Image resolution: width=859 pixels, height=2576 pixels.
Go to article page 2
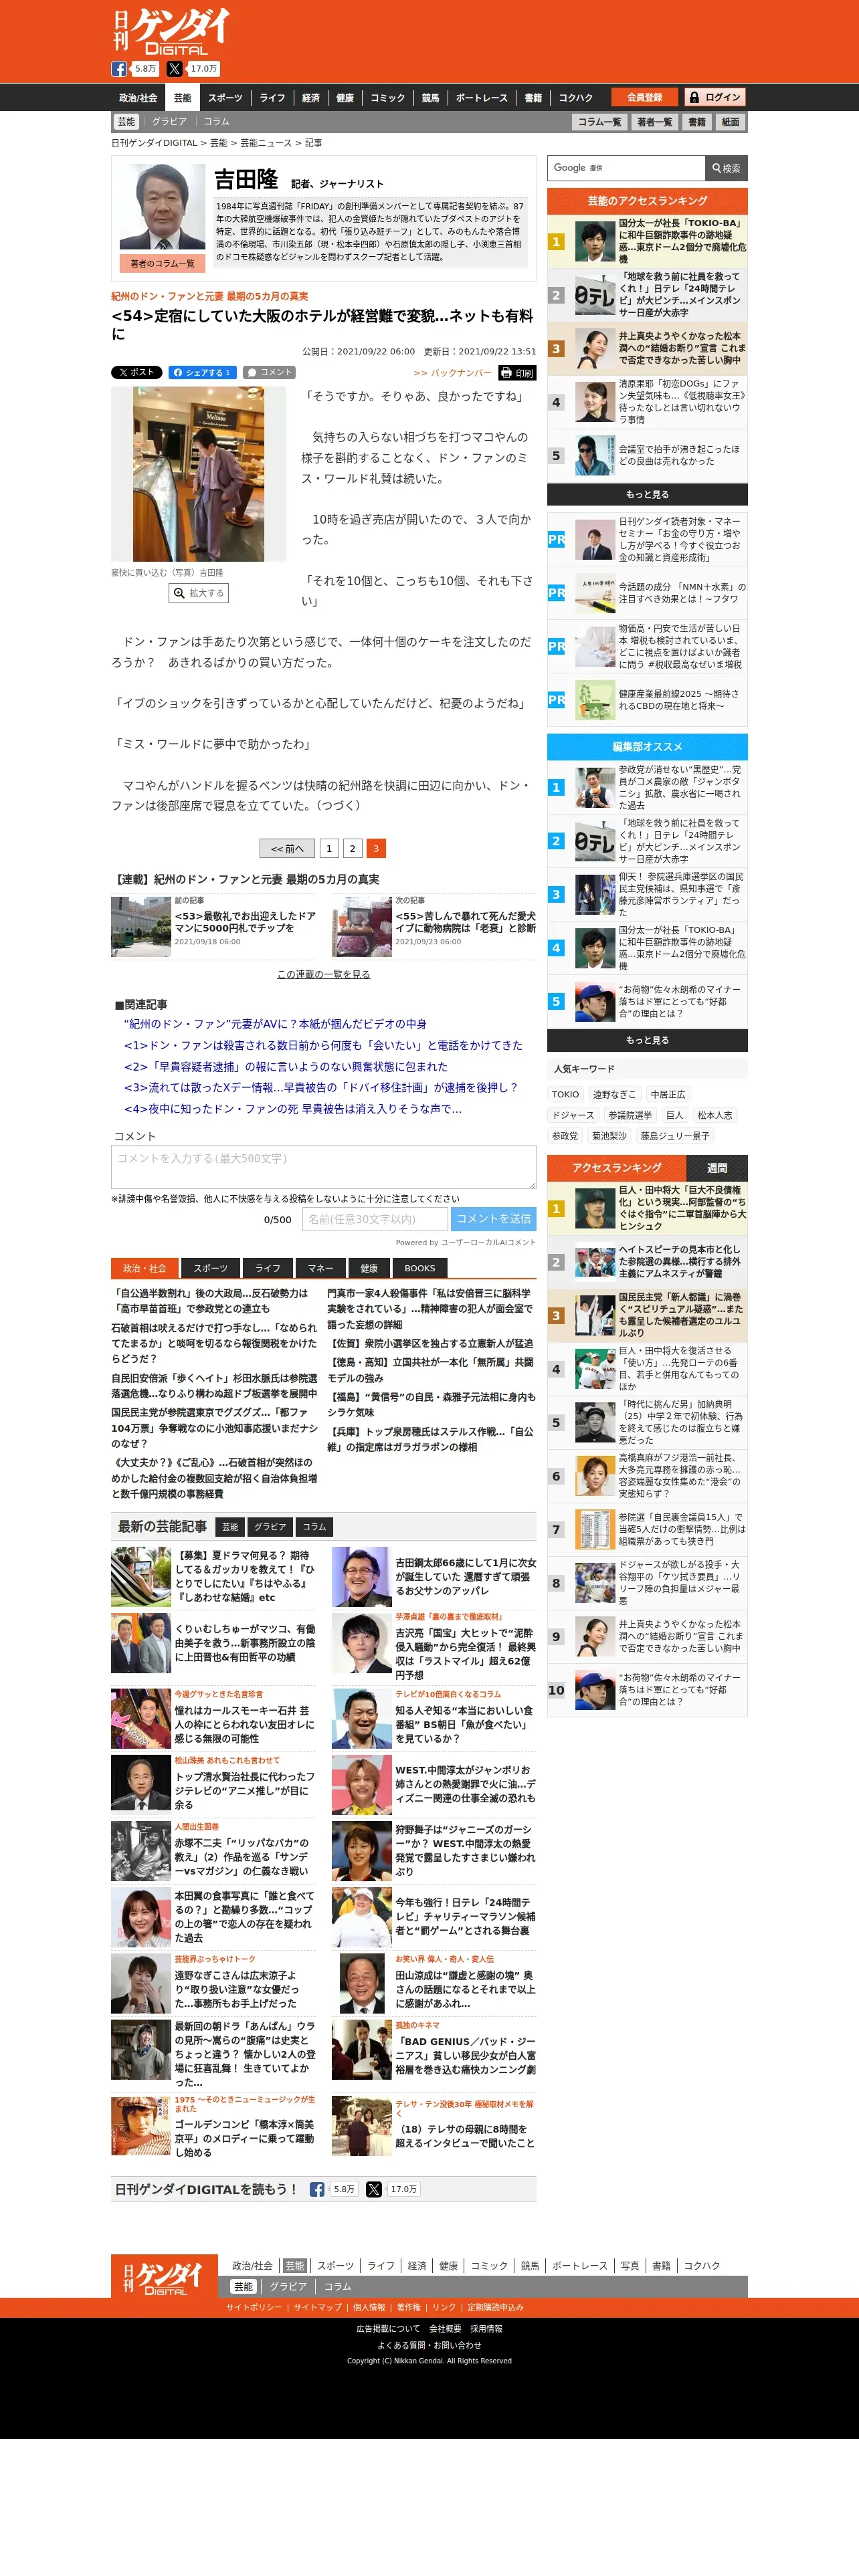[352, 848]
